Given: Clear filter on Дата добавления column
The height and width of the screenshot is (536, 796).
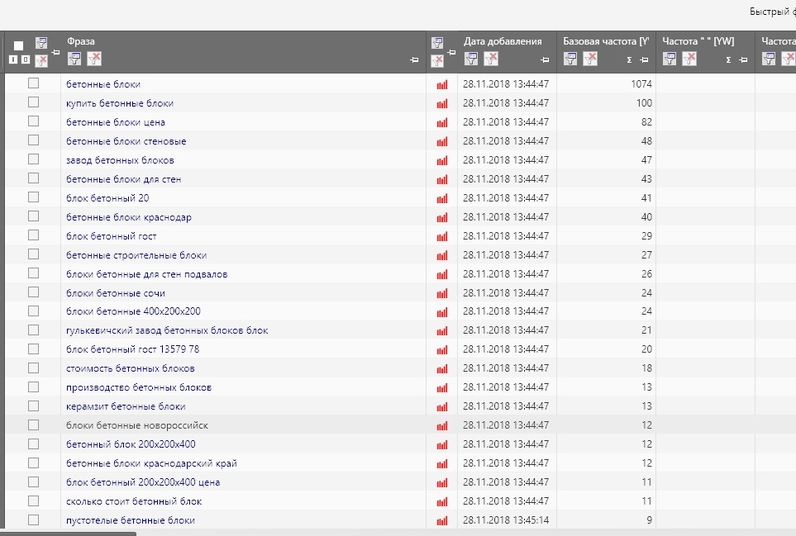Looking at the screenshot, I should point(491,59).
